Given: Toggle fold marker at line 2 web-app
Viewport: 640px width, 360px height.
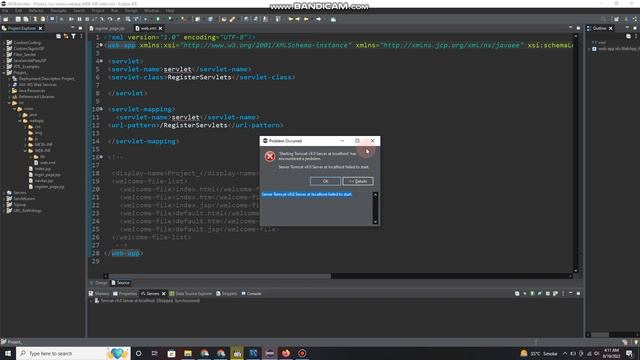Looking at the screenshot, I should pyautogui.click(x=101, y=45).
